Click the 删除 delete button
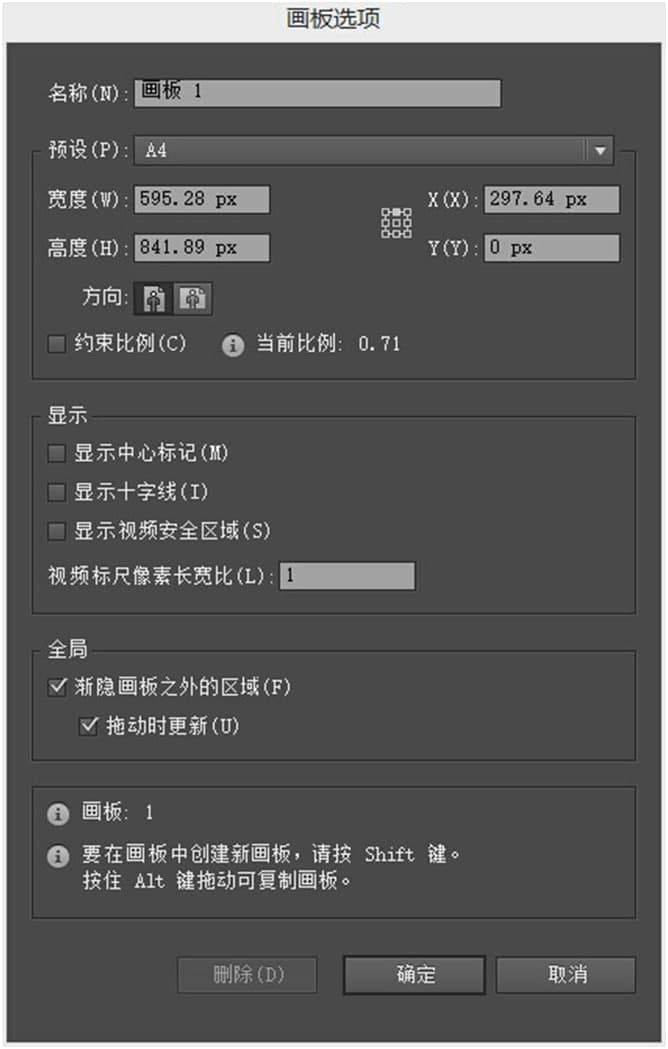 coord(249,975)
